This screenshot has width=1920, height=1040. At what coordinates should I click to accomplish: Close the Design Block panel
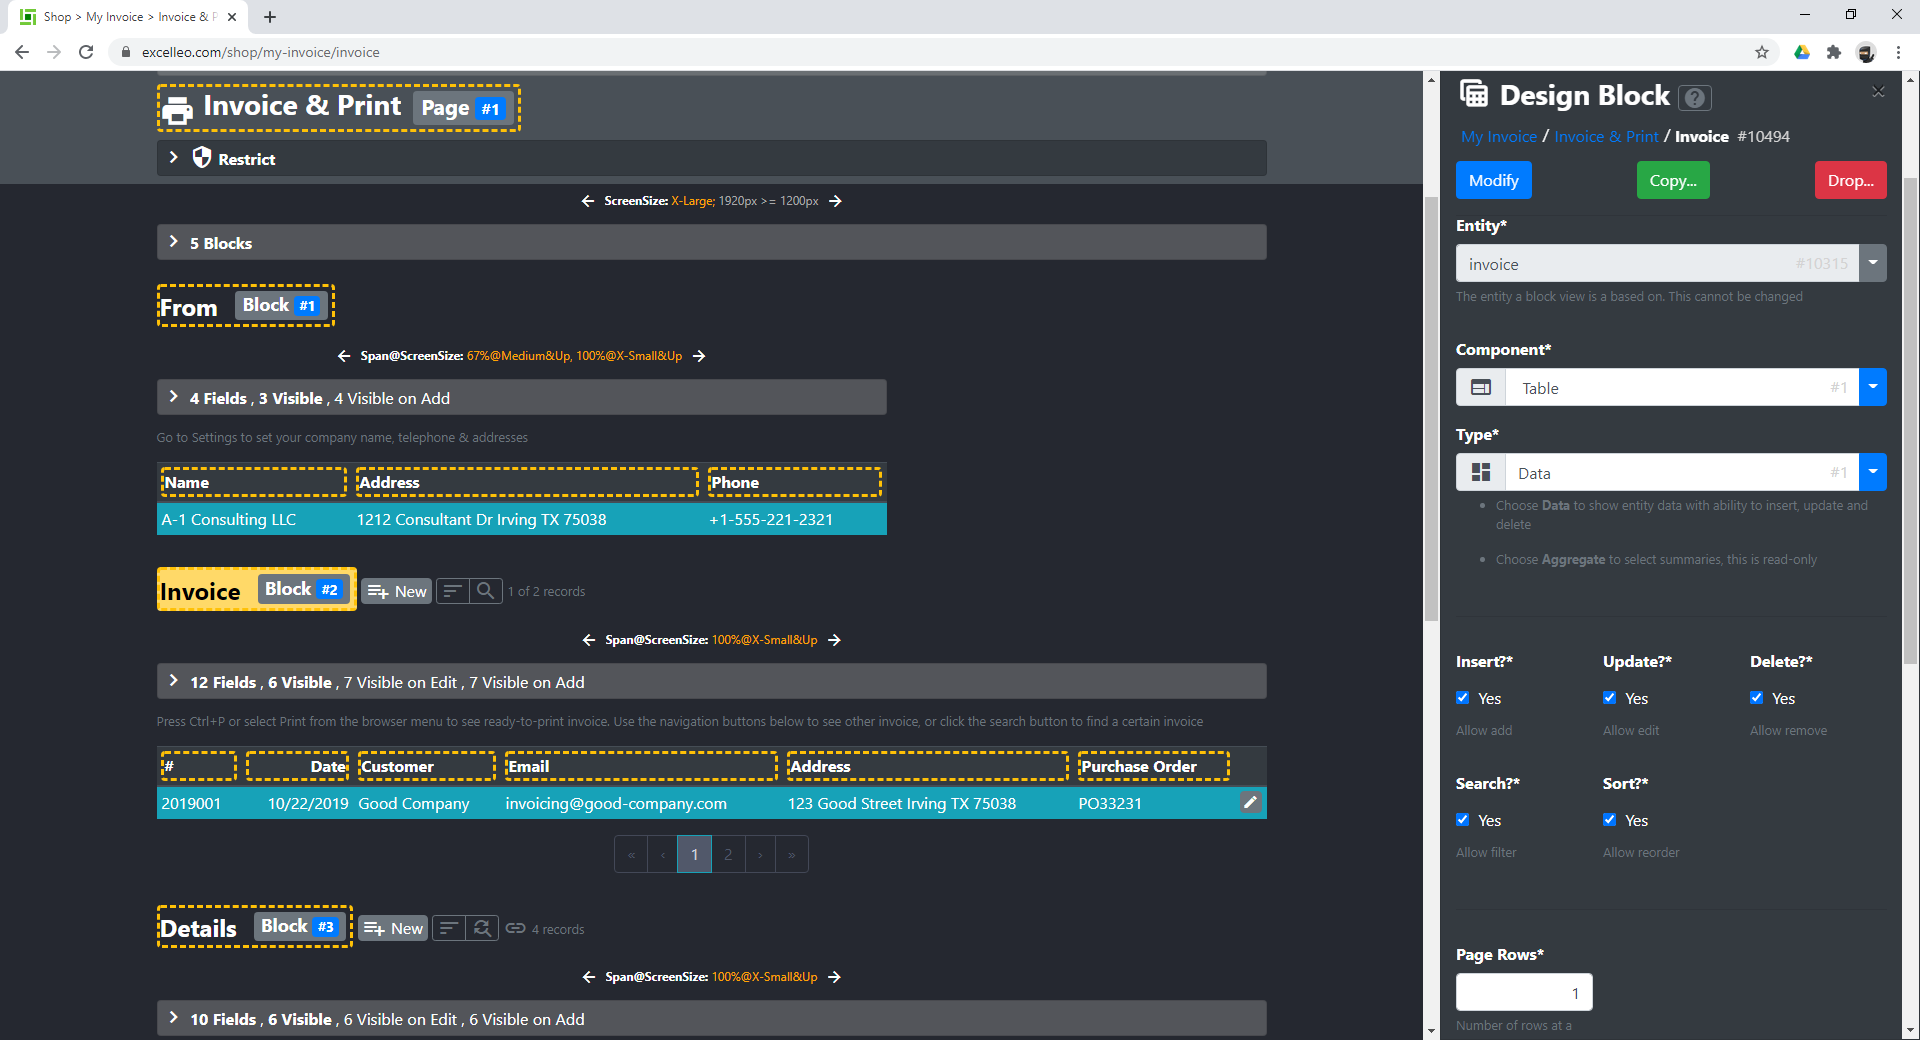click(x=1878, y=91)
